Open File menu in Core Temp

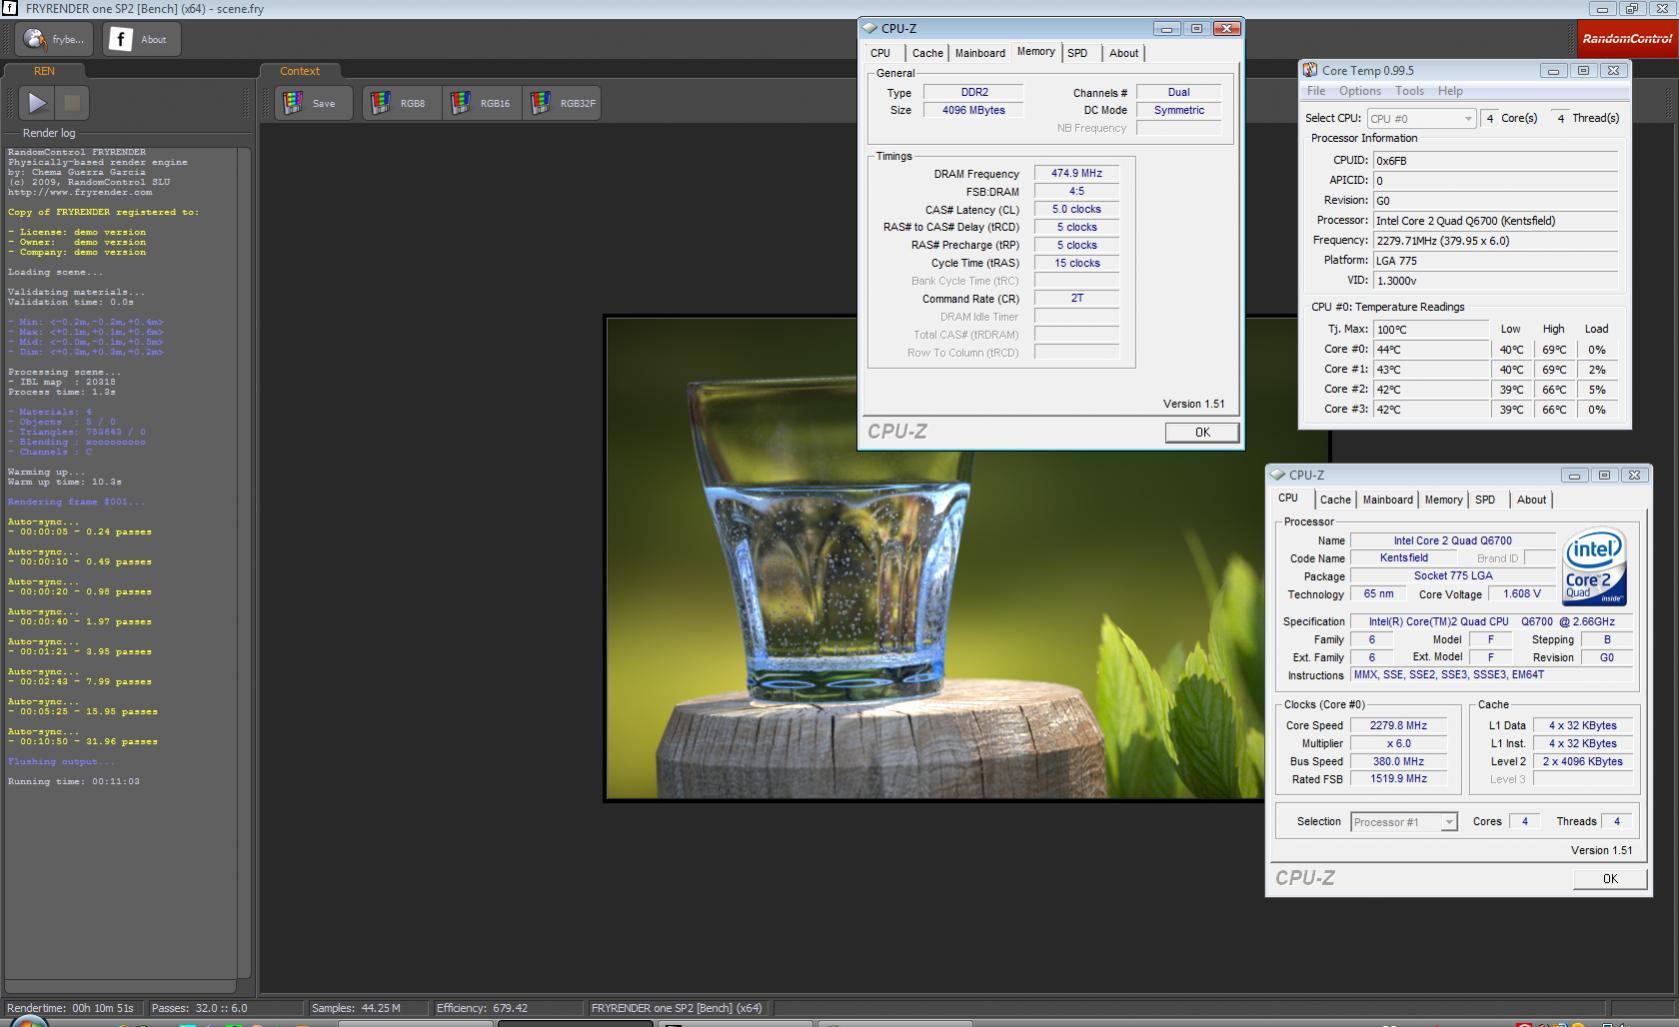point(1316,91)
